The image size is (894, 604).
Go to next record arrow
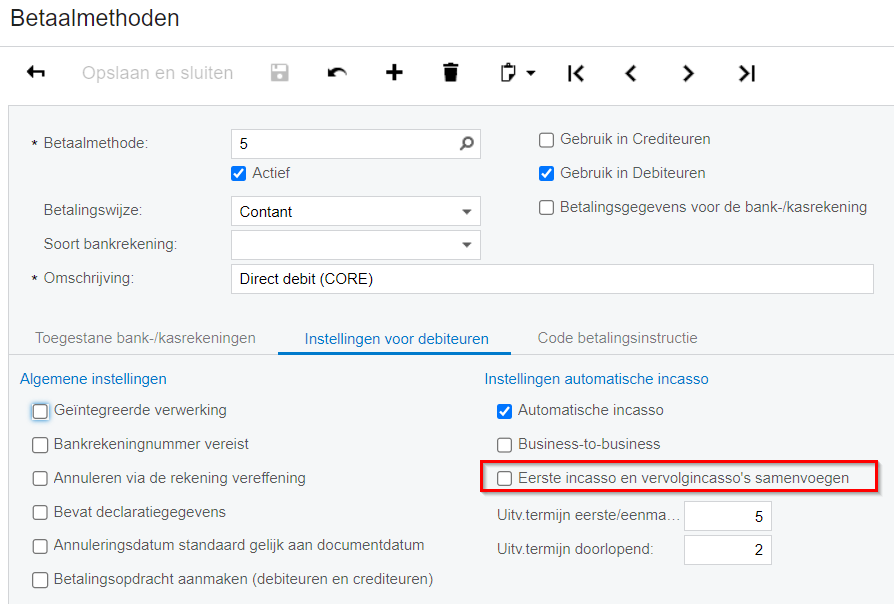coord(688,73)
